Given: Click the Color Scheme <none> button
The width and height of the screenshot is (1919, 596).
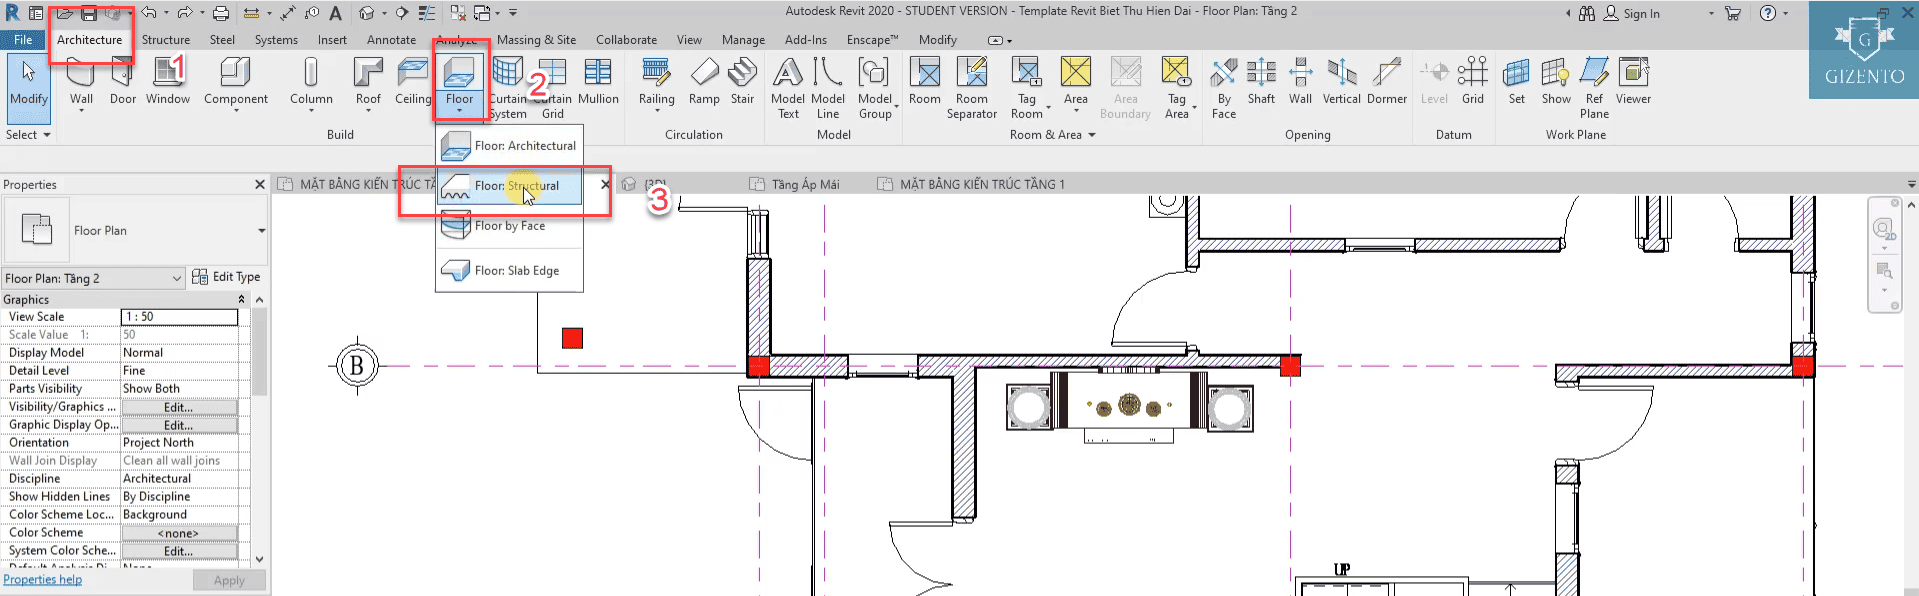Looking at the screenshot, I should pyautogui.click(x=179, y=533).
